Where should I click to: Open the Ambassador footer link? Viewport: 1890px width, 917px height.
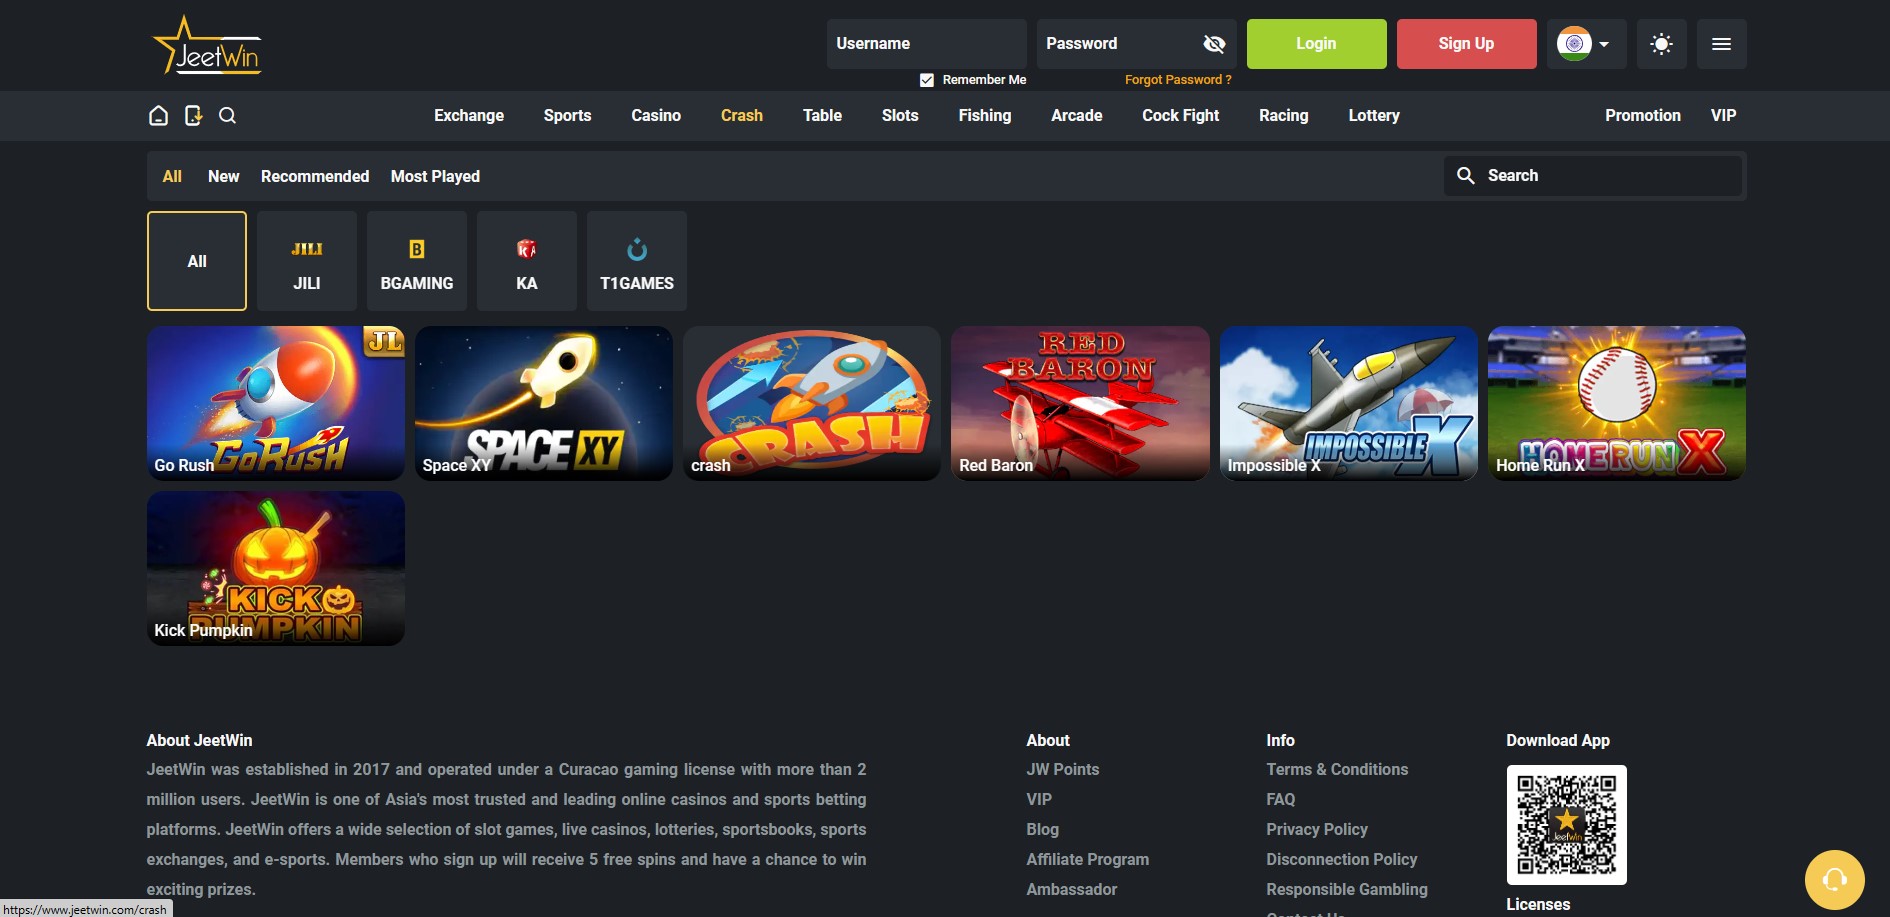click(x=1071, y=889)
